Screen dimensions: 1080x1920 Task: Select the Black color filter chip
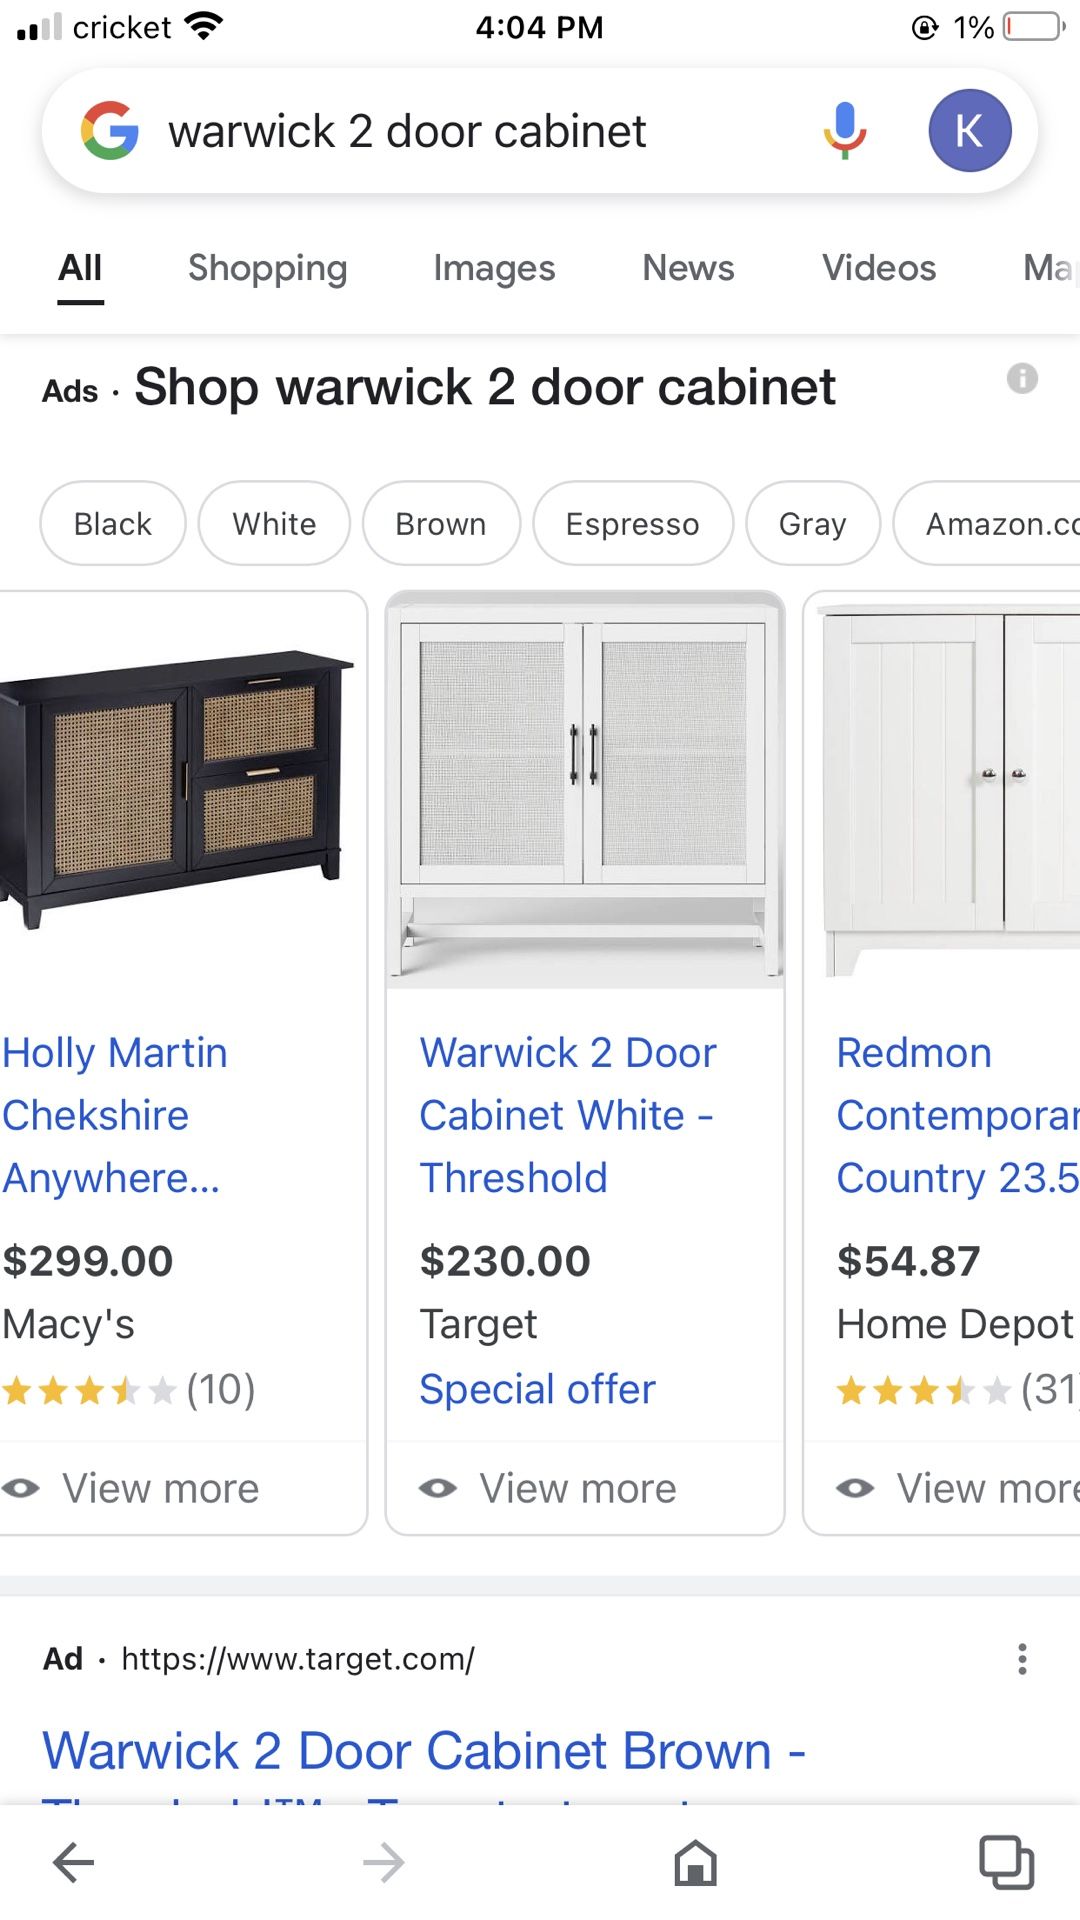click(x=113, y=524)
